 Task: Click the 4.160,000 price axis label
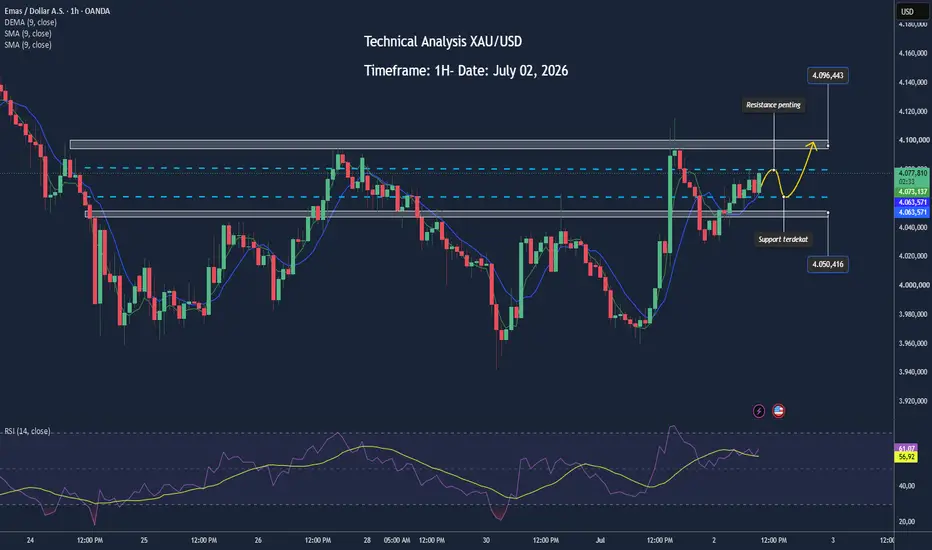pyautogui.click(x=913, y=54)
